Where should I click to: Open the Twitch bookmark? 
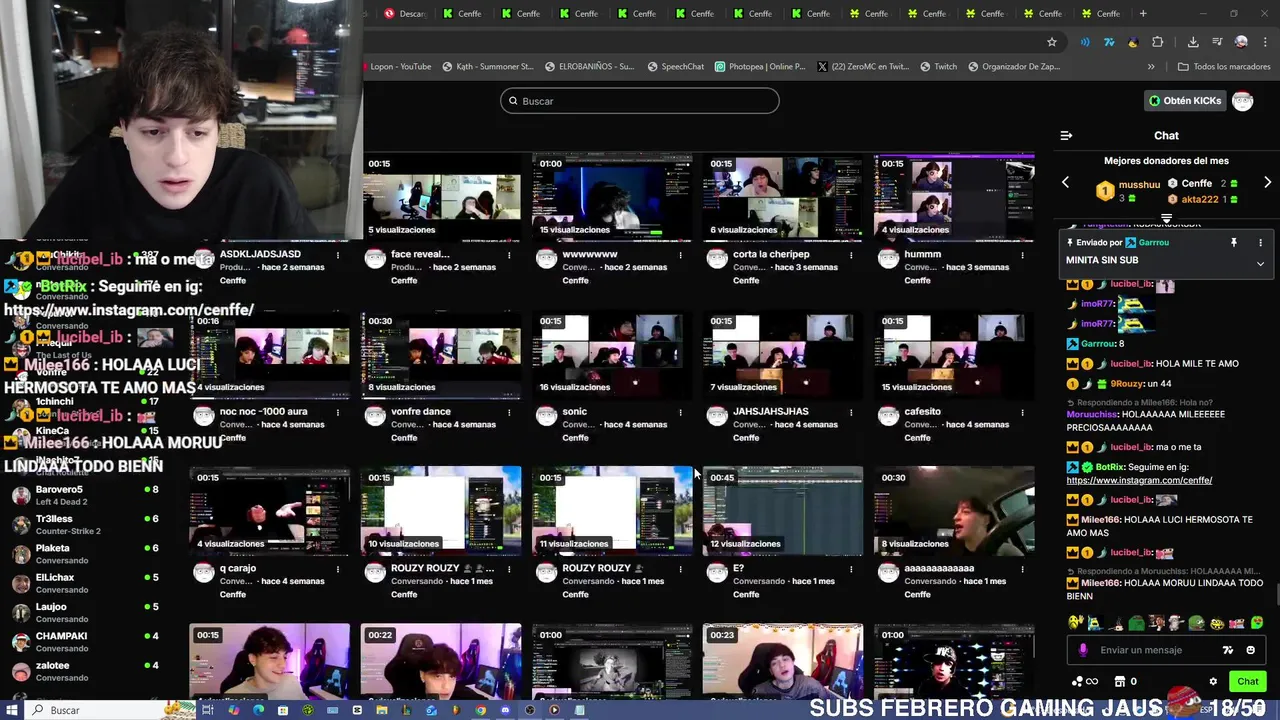coord(938,67)
